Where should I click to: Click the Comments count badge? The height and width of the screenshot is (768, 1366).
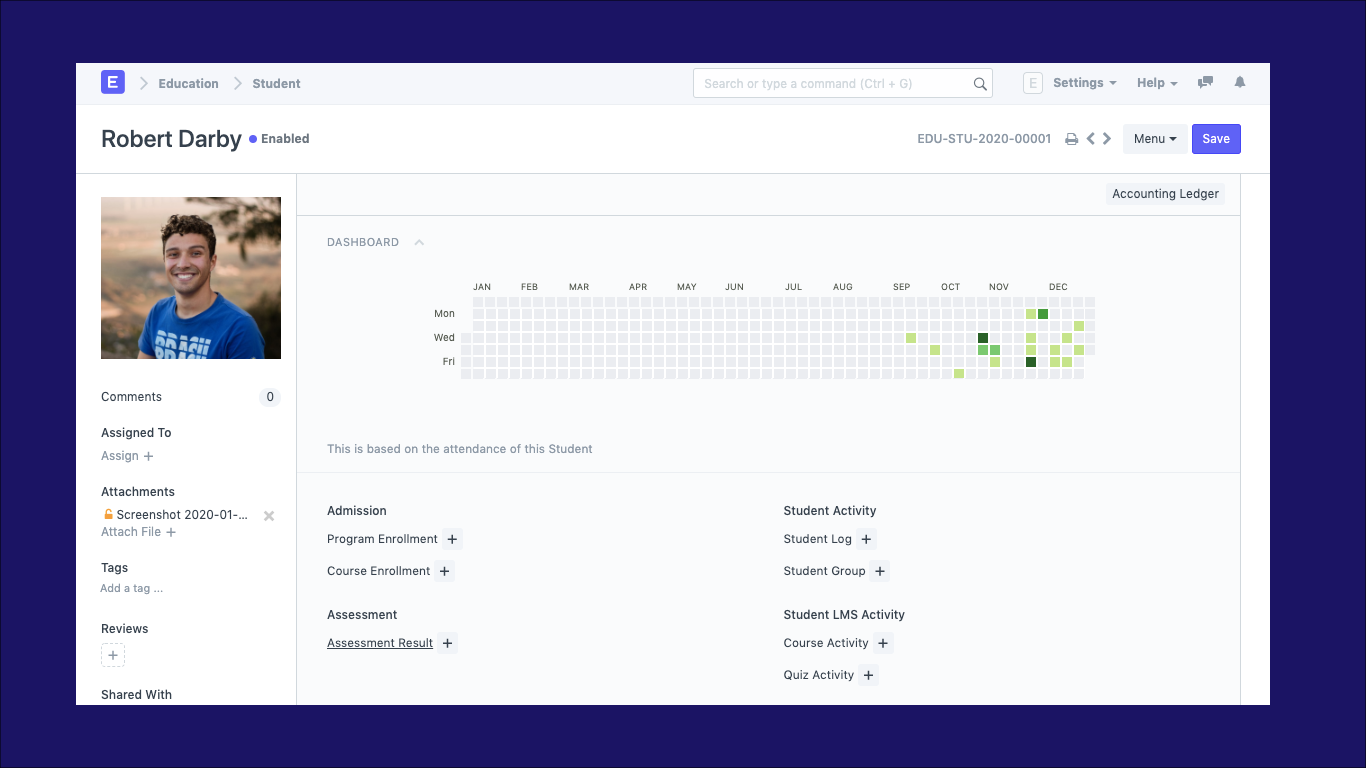point(269,397)
